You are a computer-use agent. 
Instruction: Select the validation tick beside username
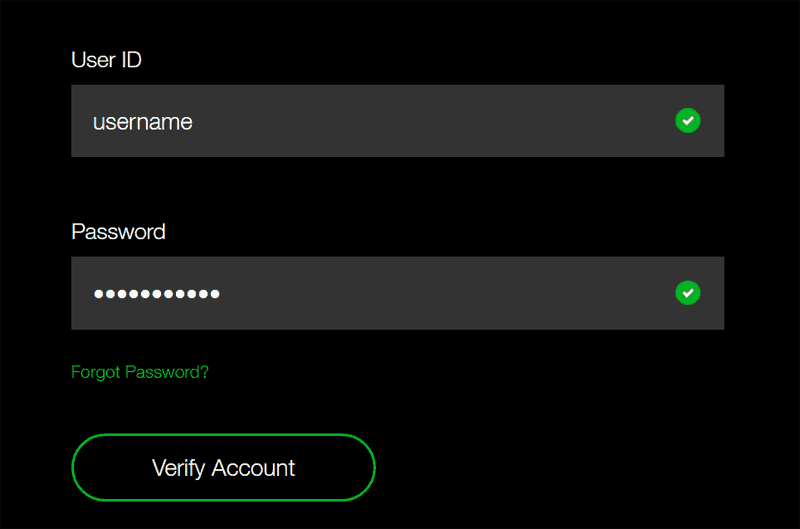click(687, 121)
